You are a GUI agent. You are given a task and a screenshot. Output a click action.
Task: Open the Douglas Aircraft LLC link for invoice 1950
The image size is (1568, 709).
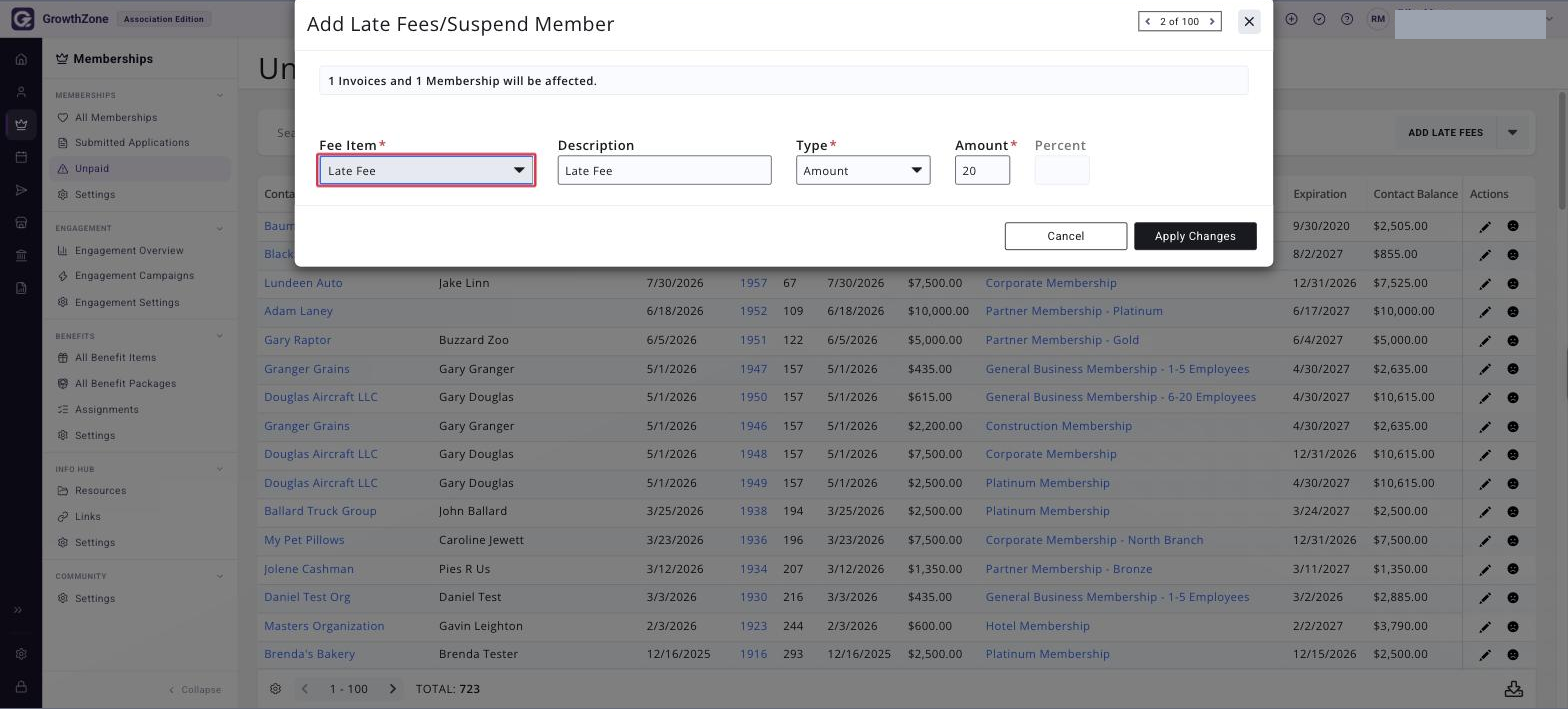click(x=321, y=397)
